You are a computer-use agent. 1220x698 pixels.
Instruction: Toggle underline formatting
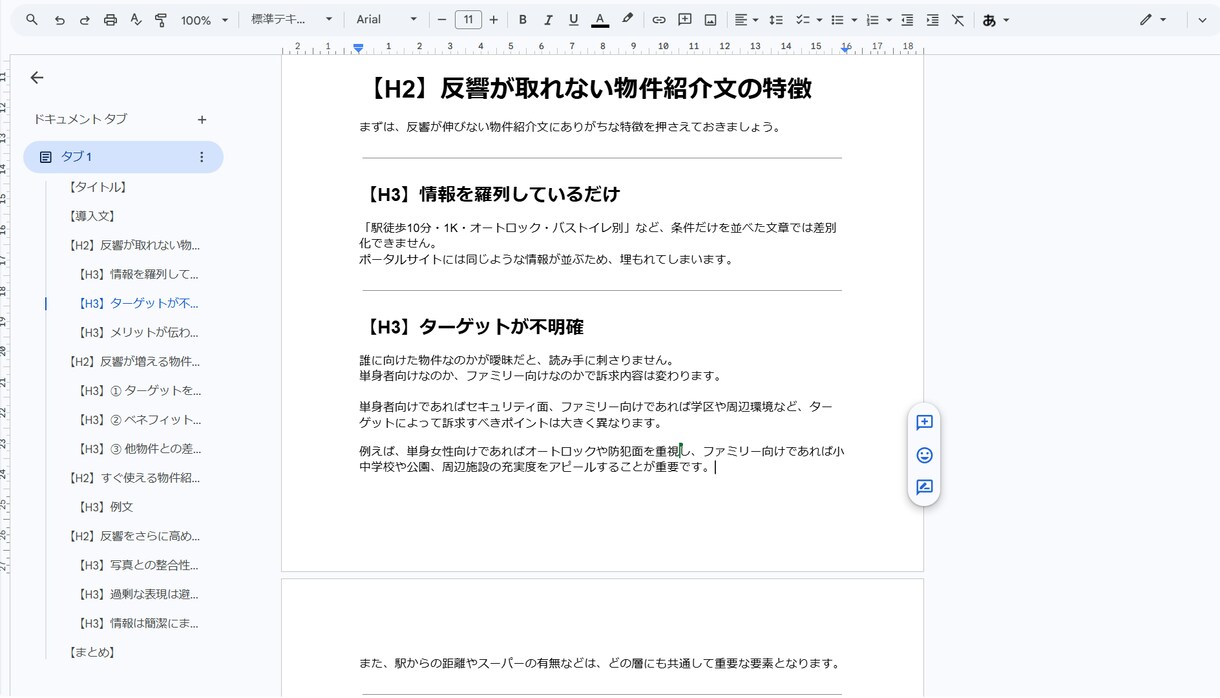(x=573, y=20)
